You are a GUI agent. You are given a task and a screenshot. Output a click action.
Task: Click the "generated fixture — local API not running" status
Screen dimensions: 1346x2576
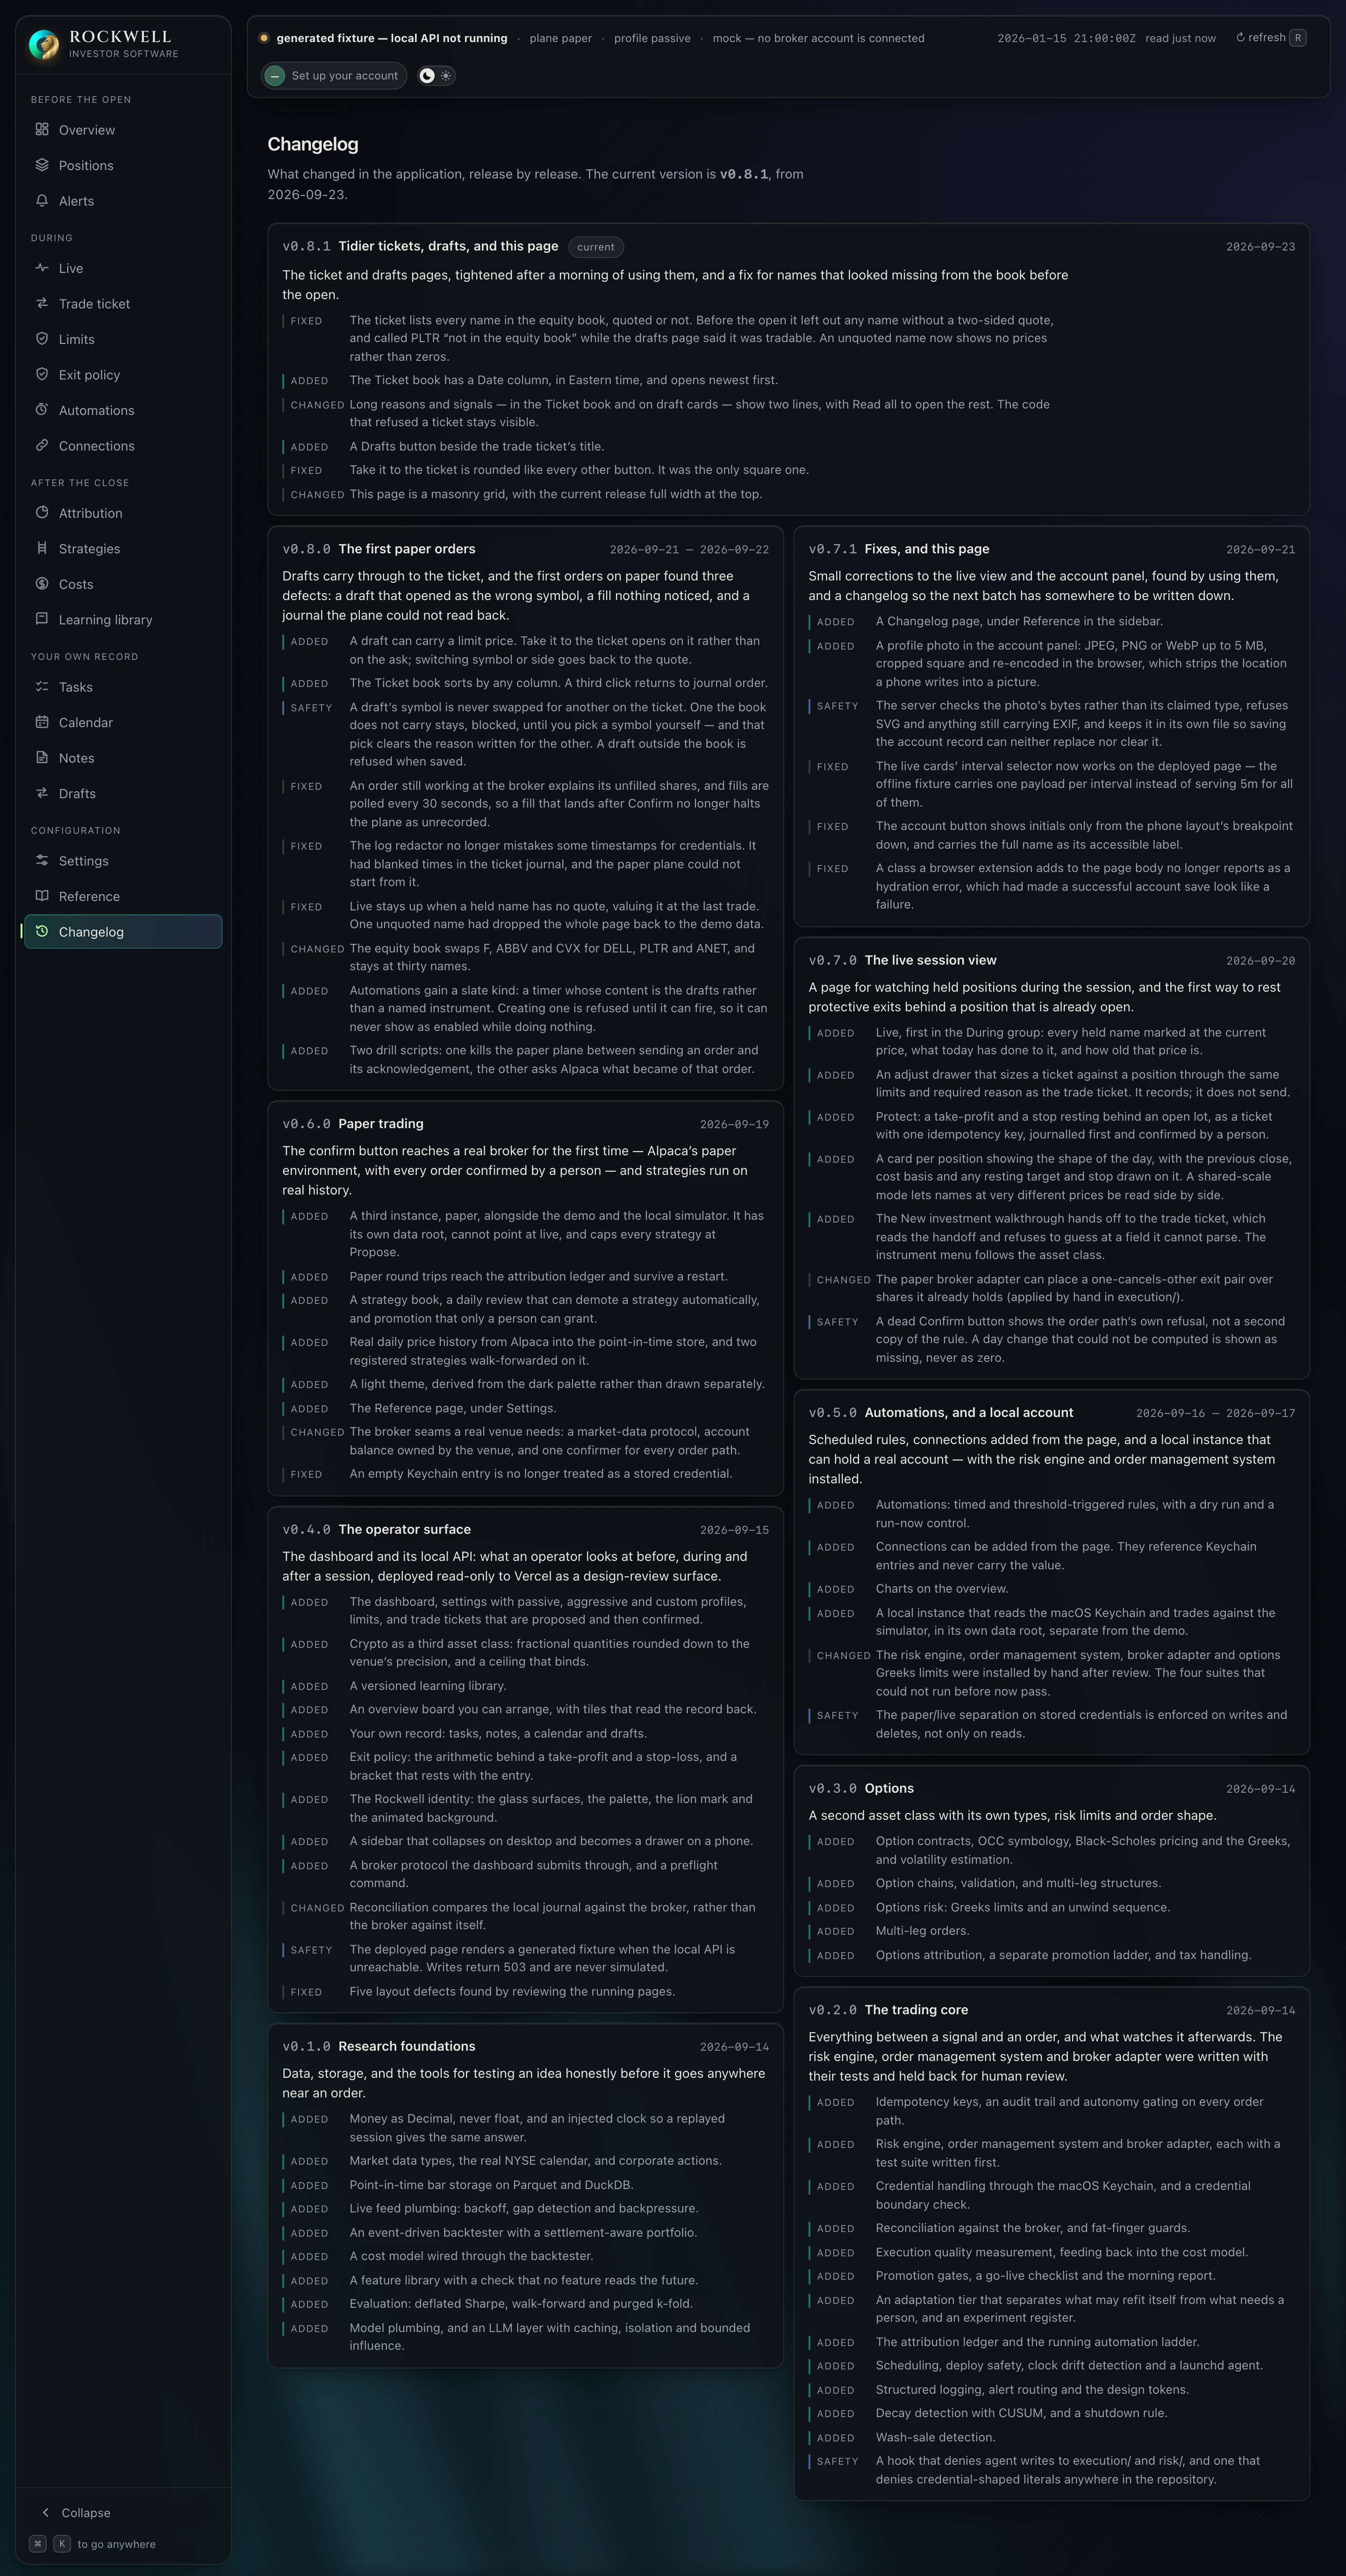coord(392,38)
